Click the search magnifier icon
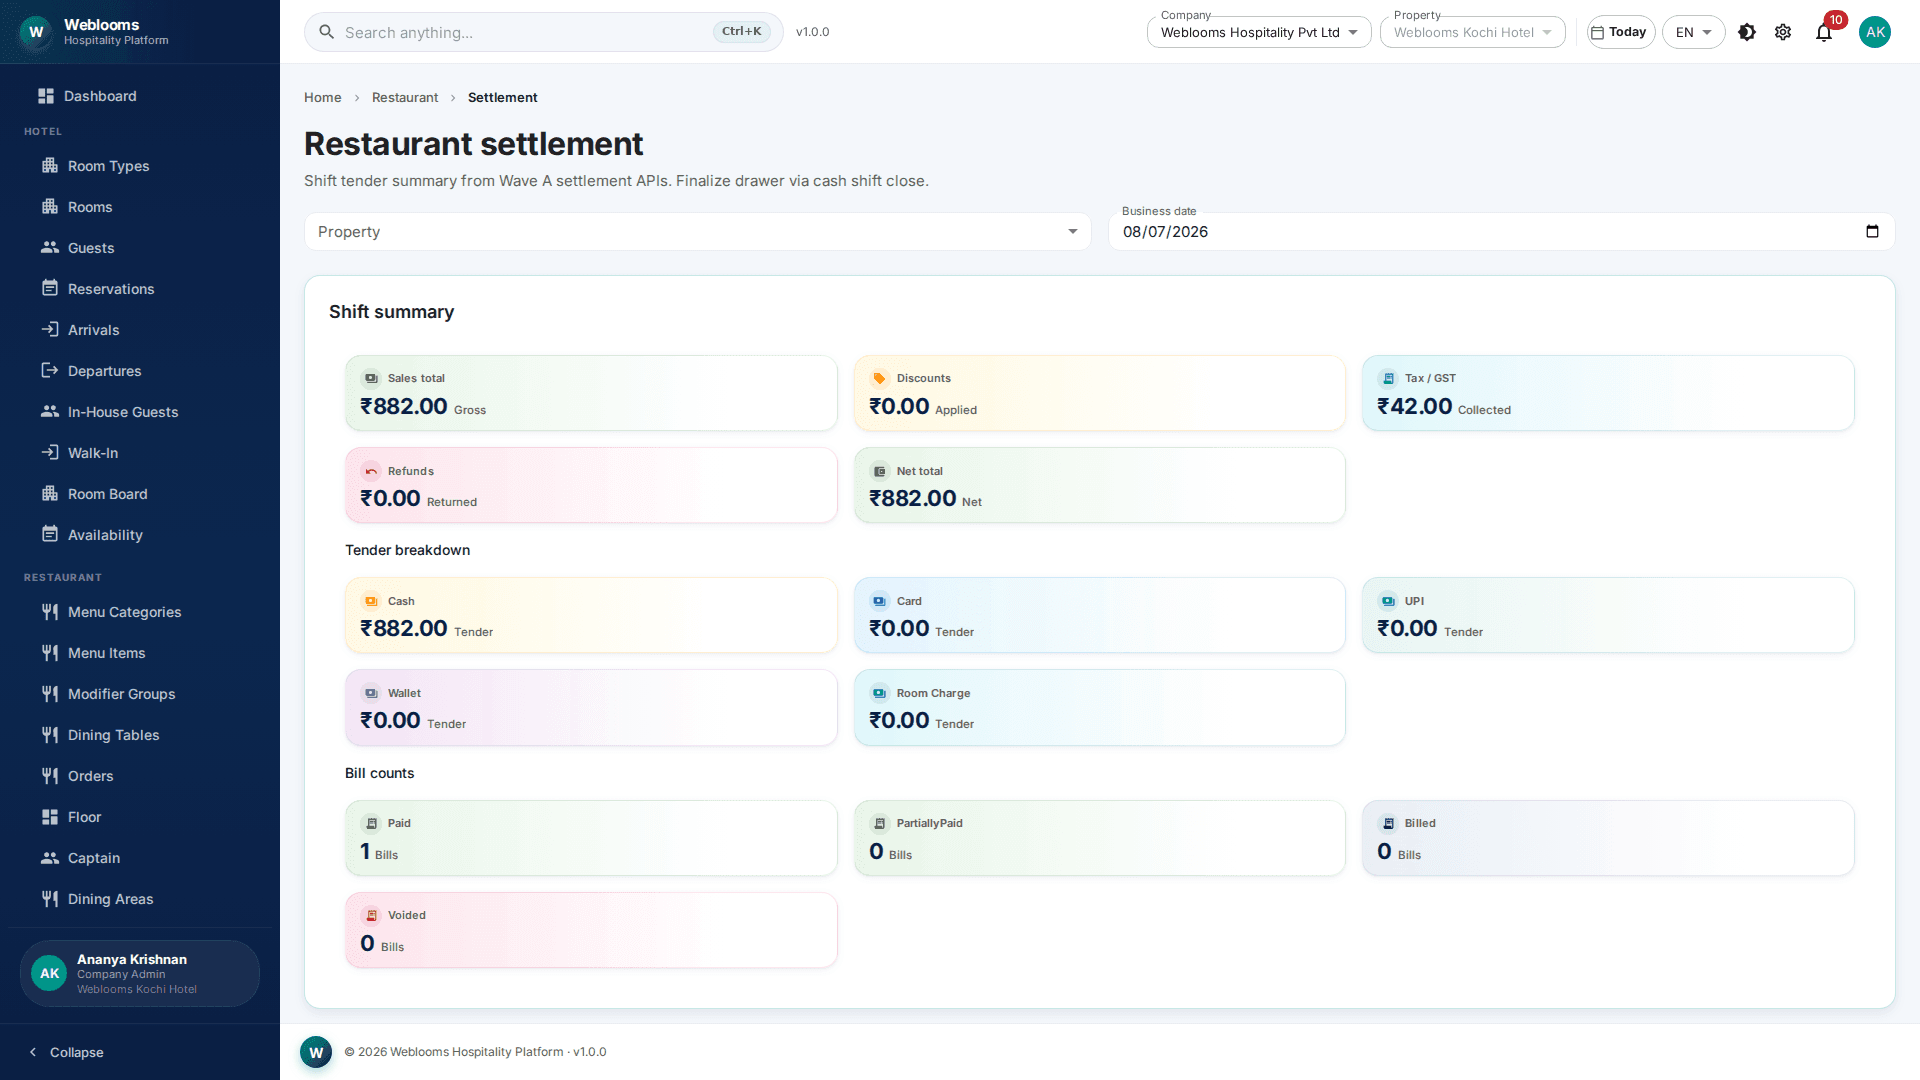Viewport: 1920px width, 1080px height. [x=326, y=32]
